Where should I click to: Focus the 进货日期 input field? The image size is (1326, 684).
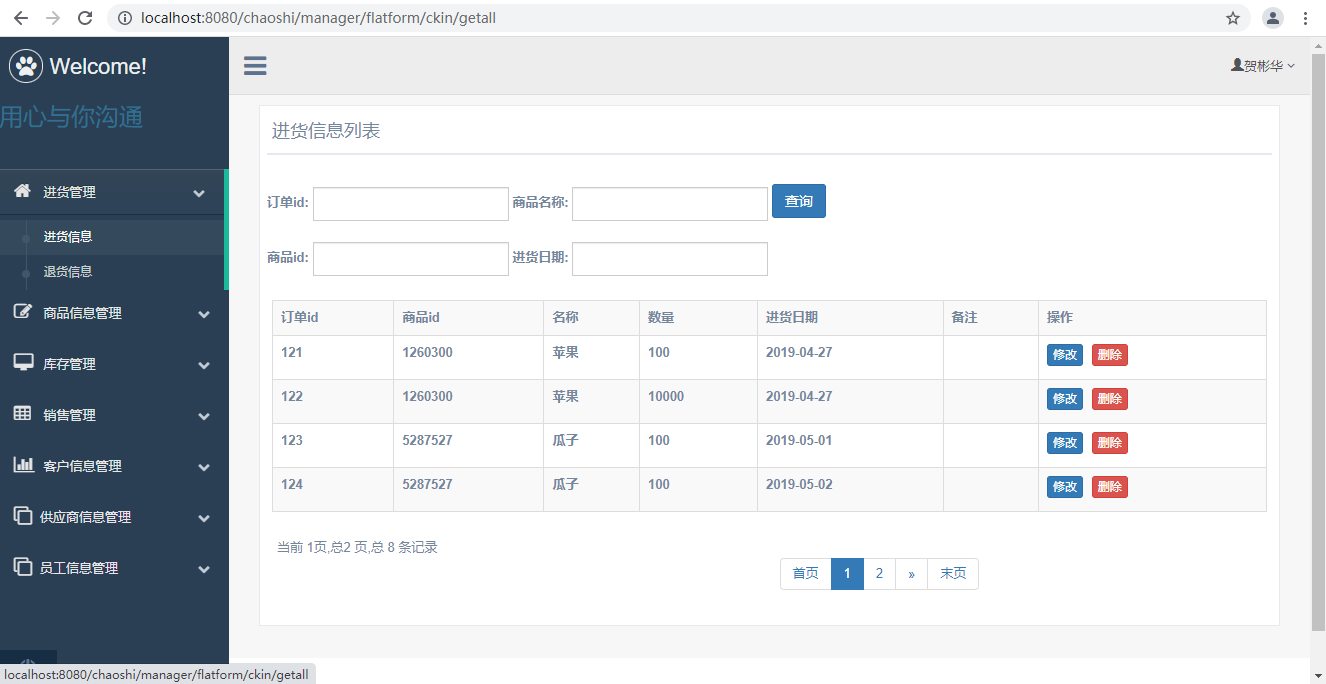click(x=670, y=259)
